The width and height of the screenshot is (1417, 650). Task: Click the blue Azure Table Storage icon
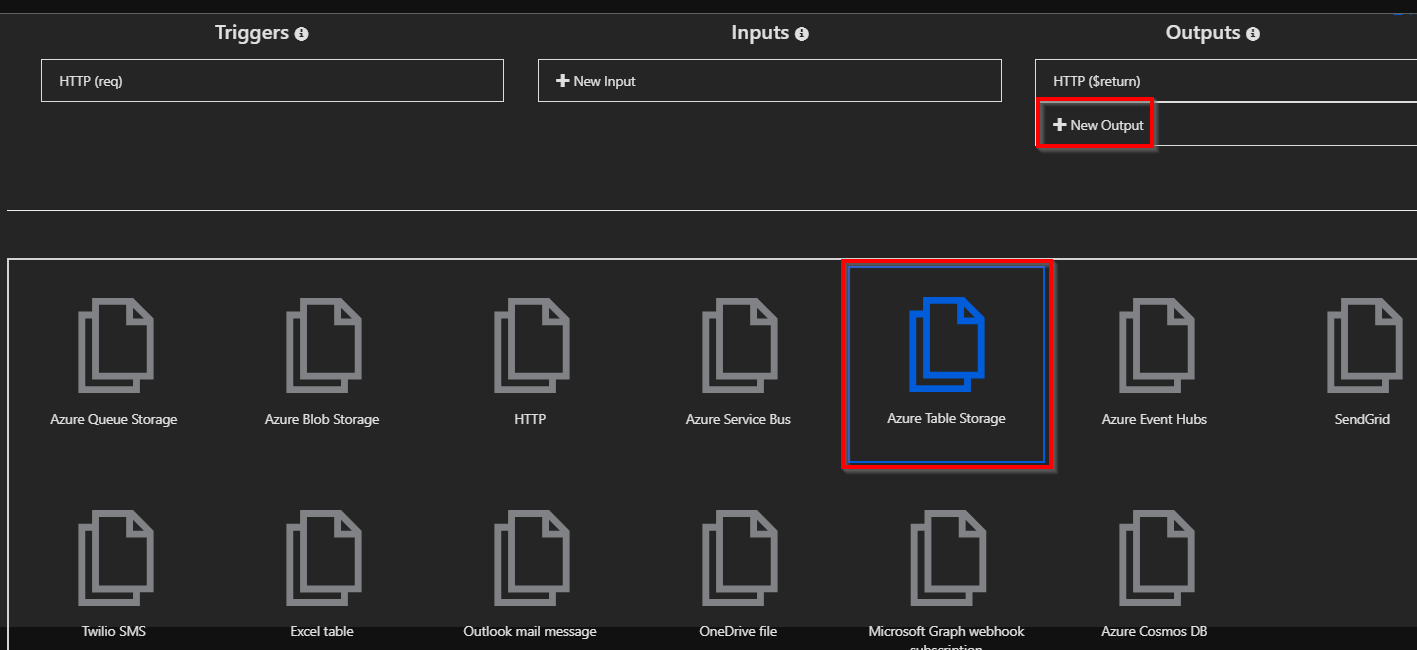(946, 345)
